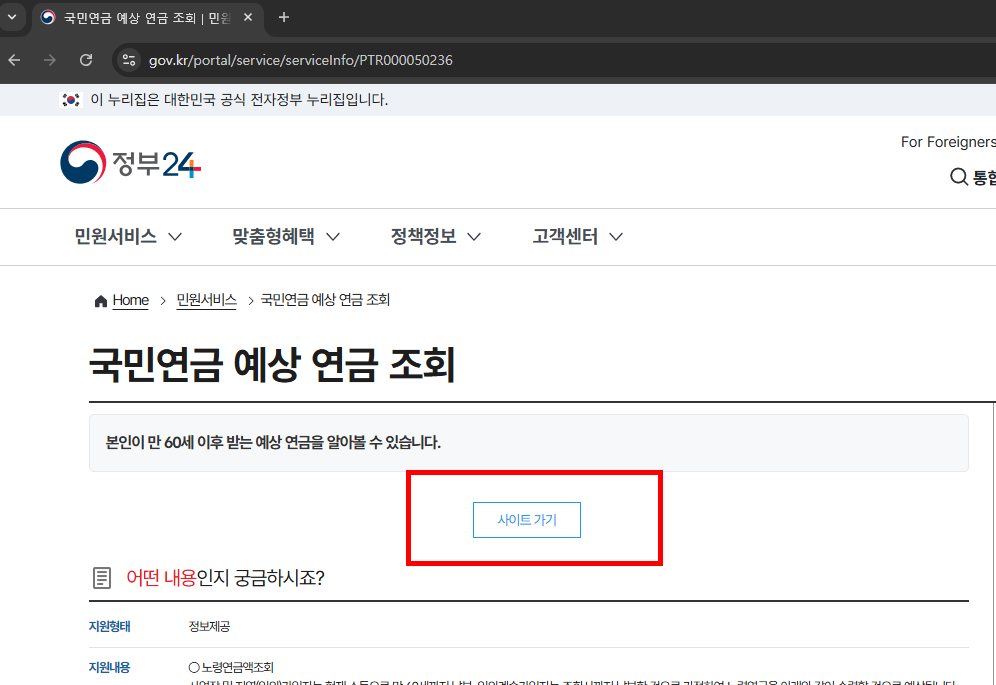Open site settings icon in the address bar
This screenshot has height=685, width=996.
[128, 60]
